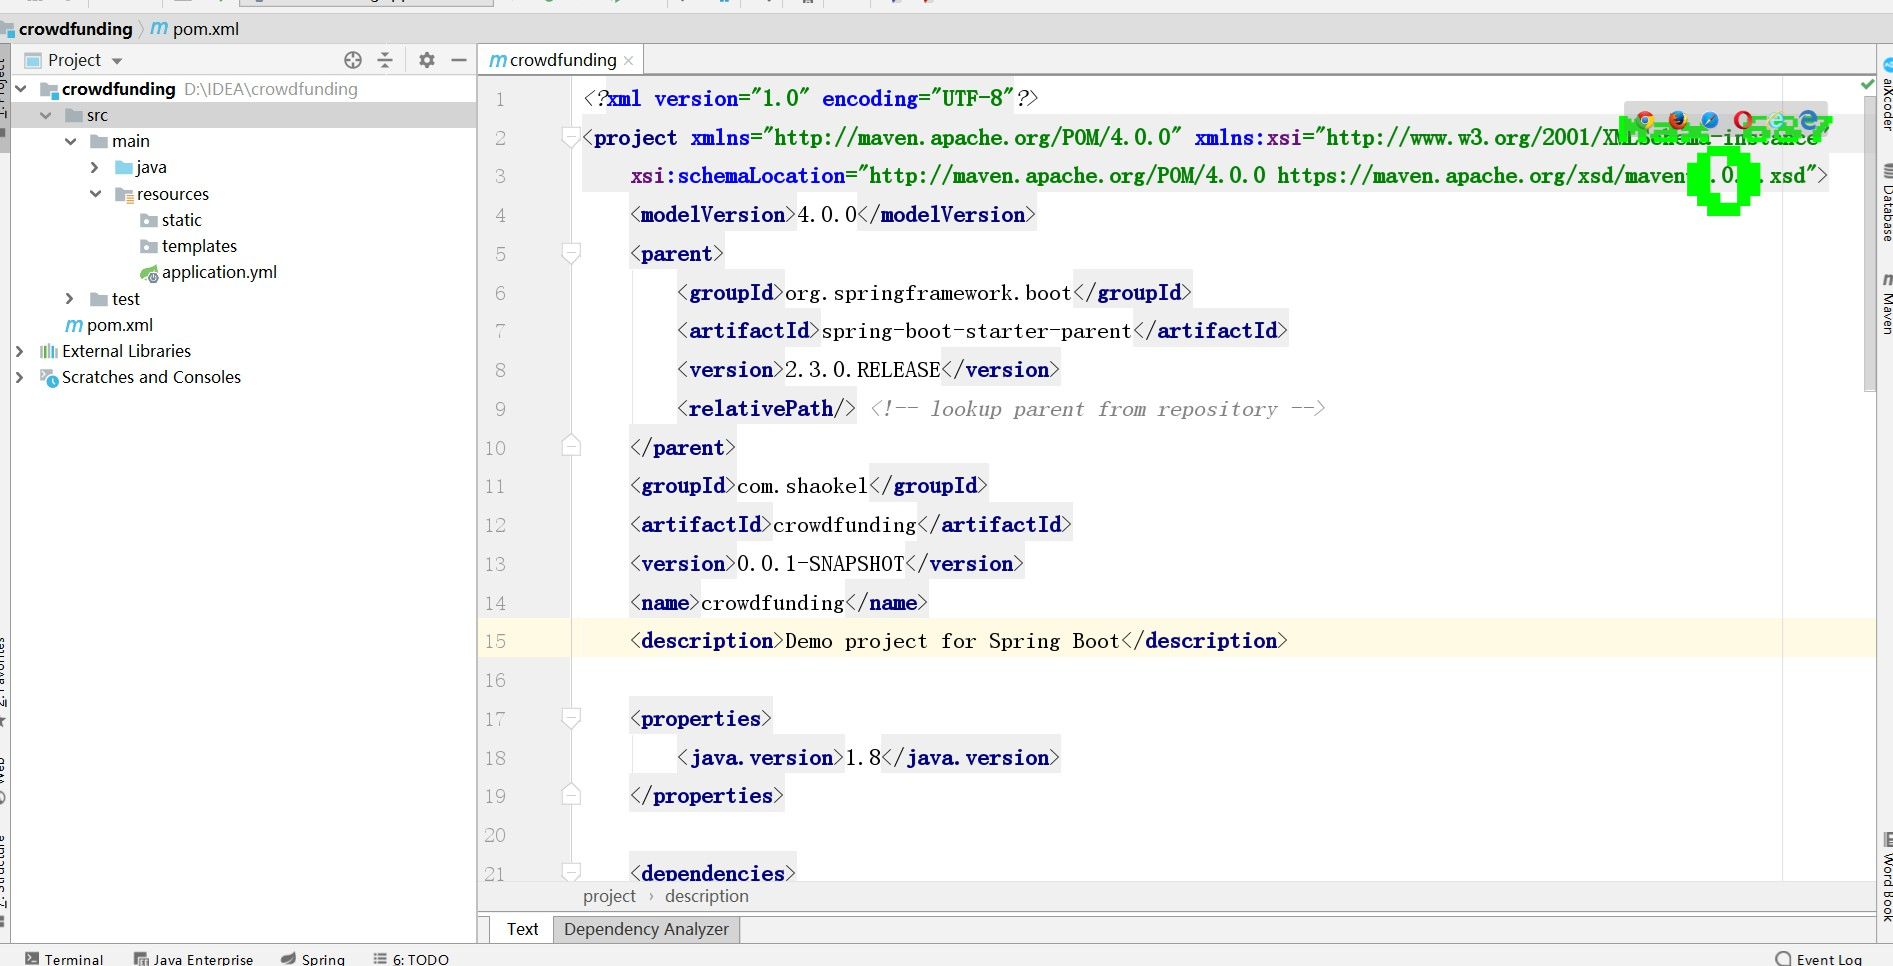Viewport: 1893px width, 966px height.
Task: Open the 6: TODO tool window
Action: pyautogui.click(x=411, y=958)
